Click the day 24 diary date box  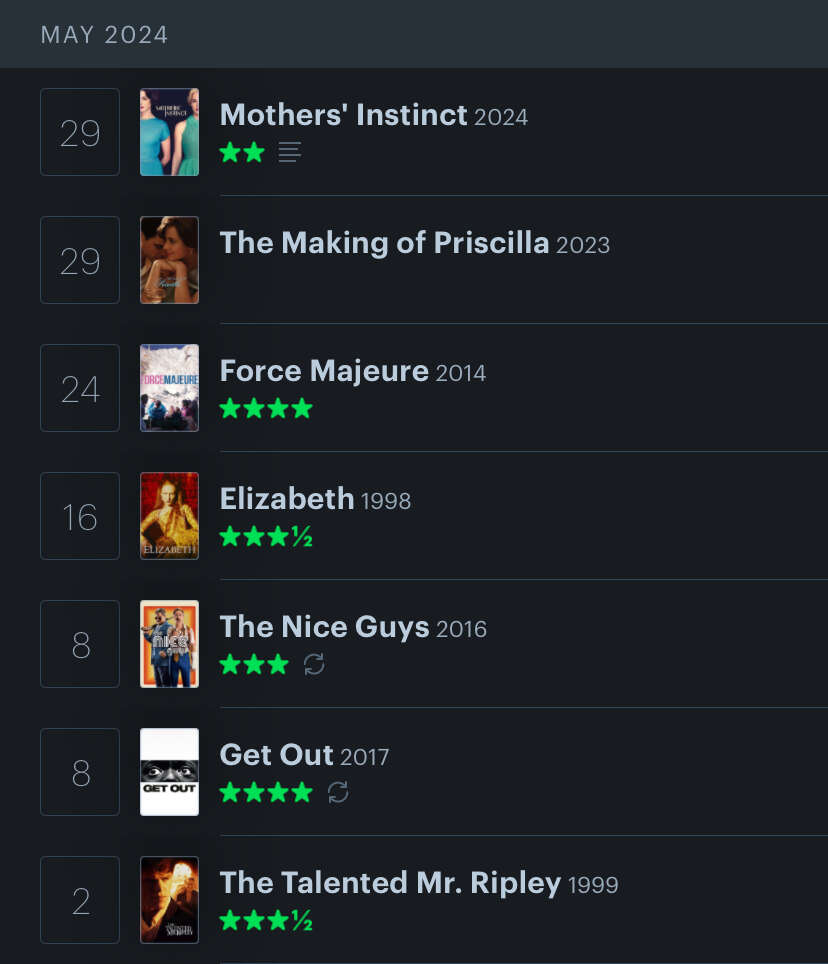click(x=80, y=388)
